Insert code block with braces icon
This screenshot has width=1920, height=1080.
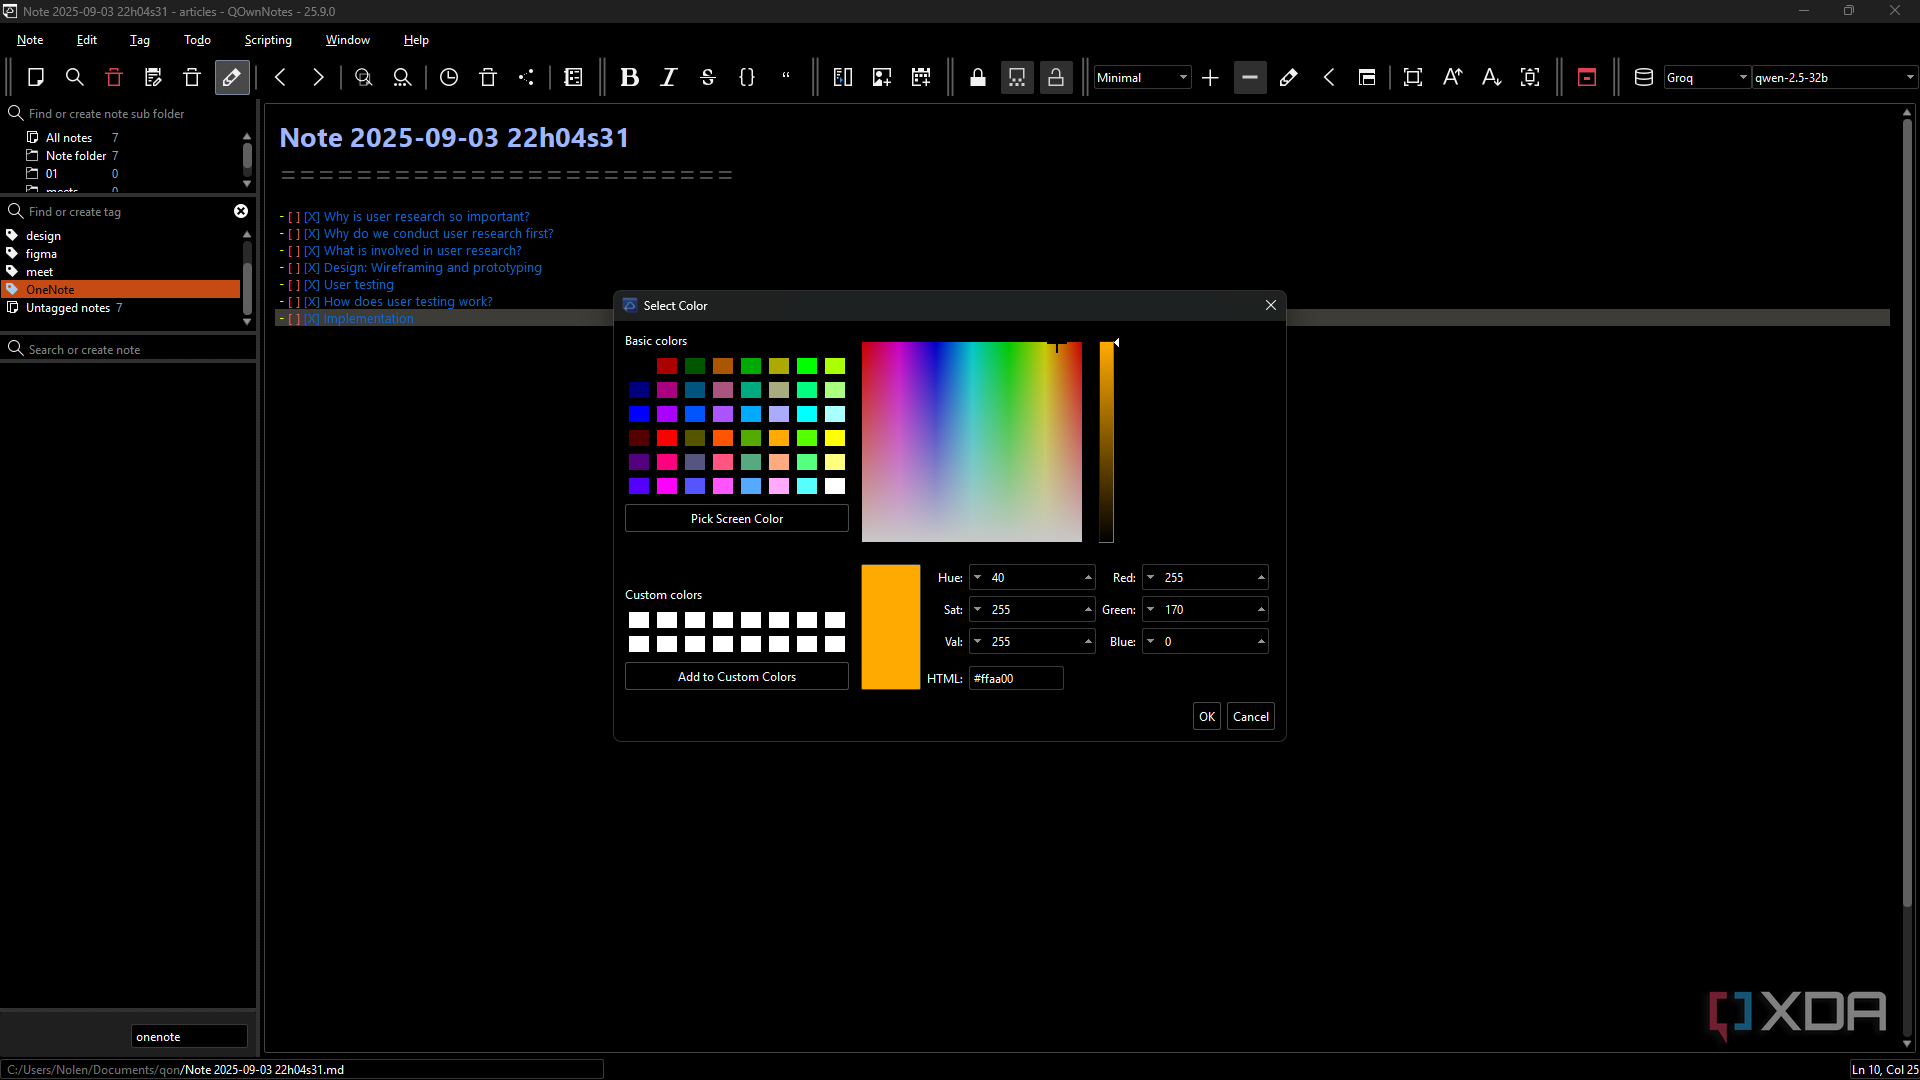[747, 77]
